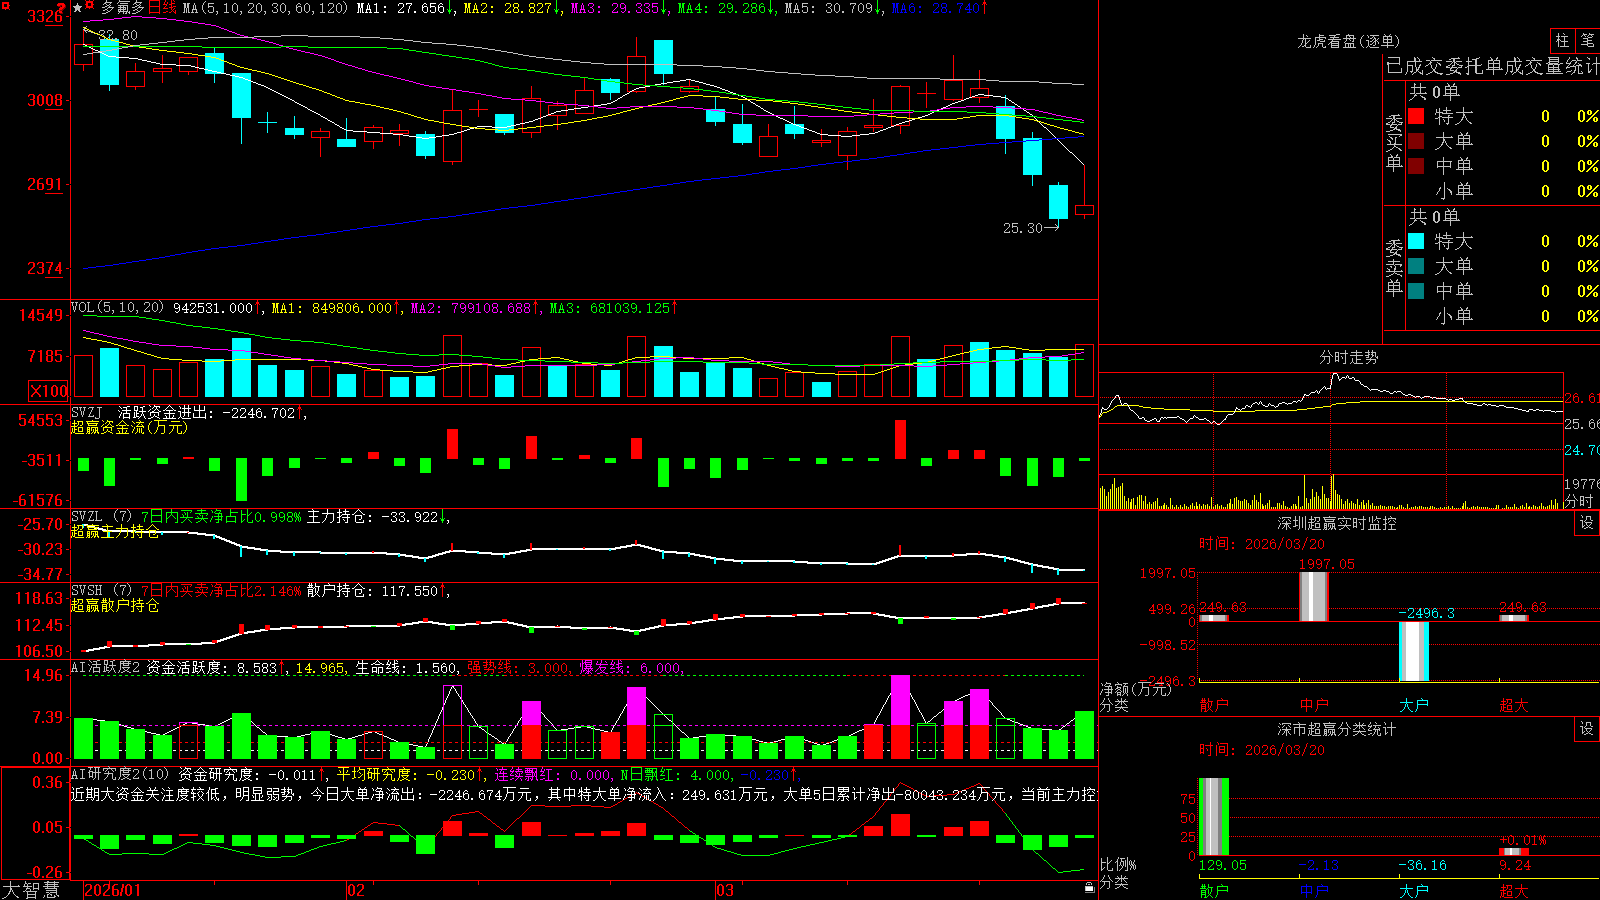Switch the 龙虎看盘 panel to 笔 view

[x=1587, y=40]
